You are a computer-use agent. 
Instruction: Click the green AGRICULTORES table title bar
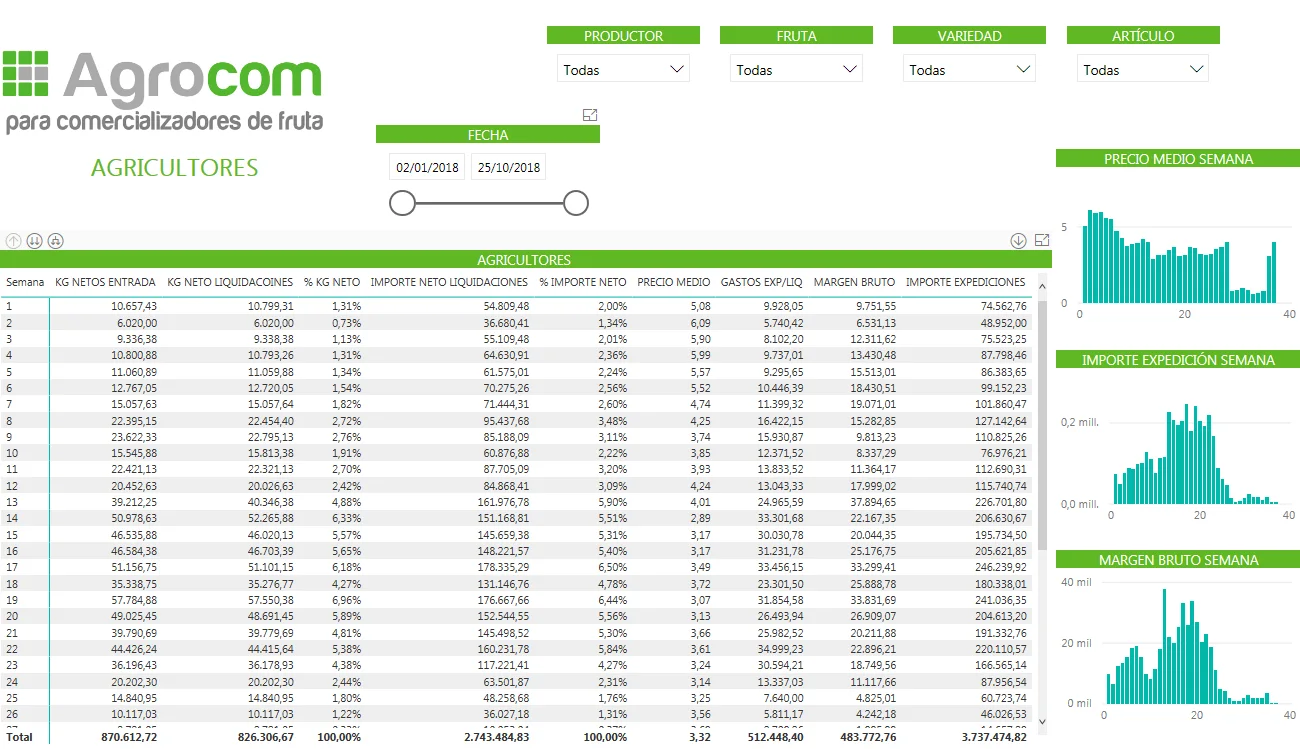point(526,260)
